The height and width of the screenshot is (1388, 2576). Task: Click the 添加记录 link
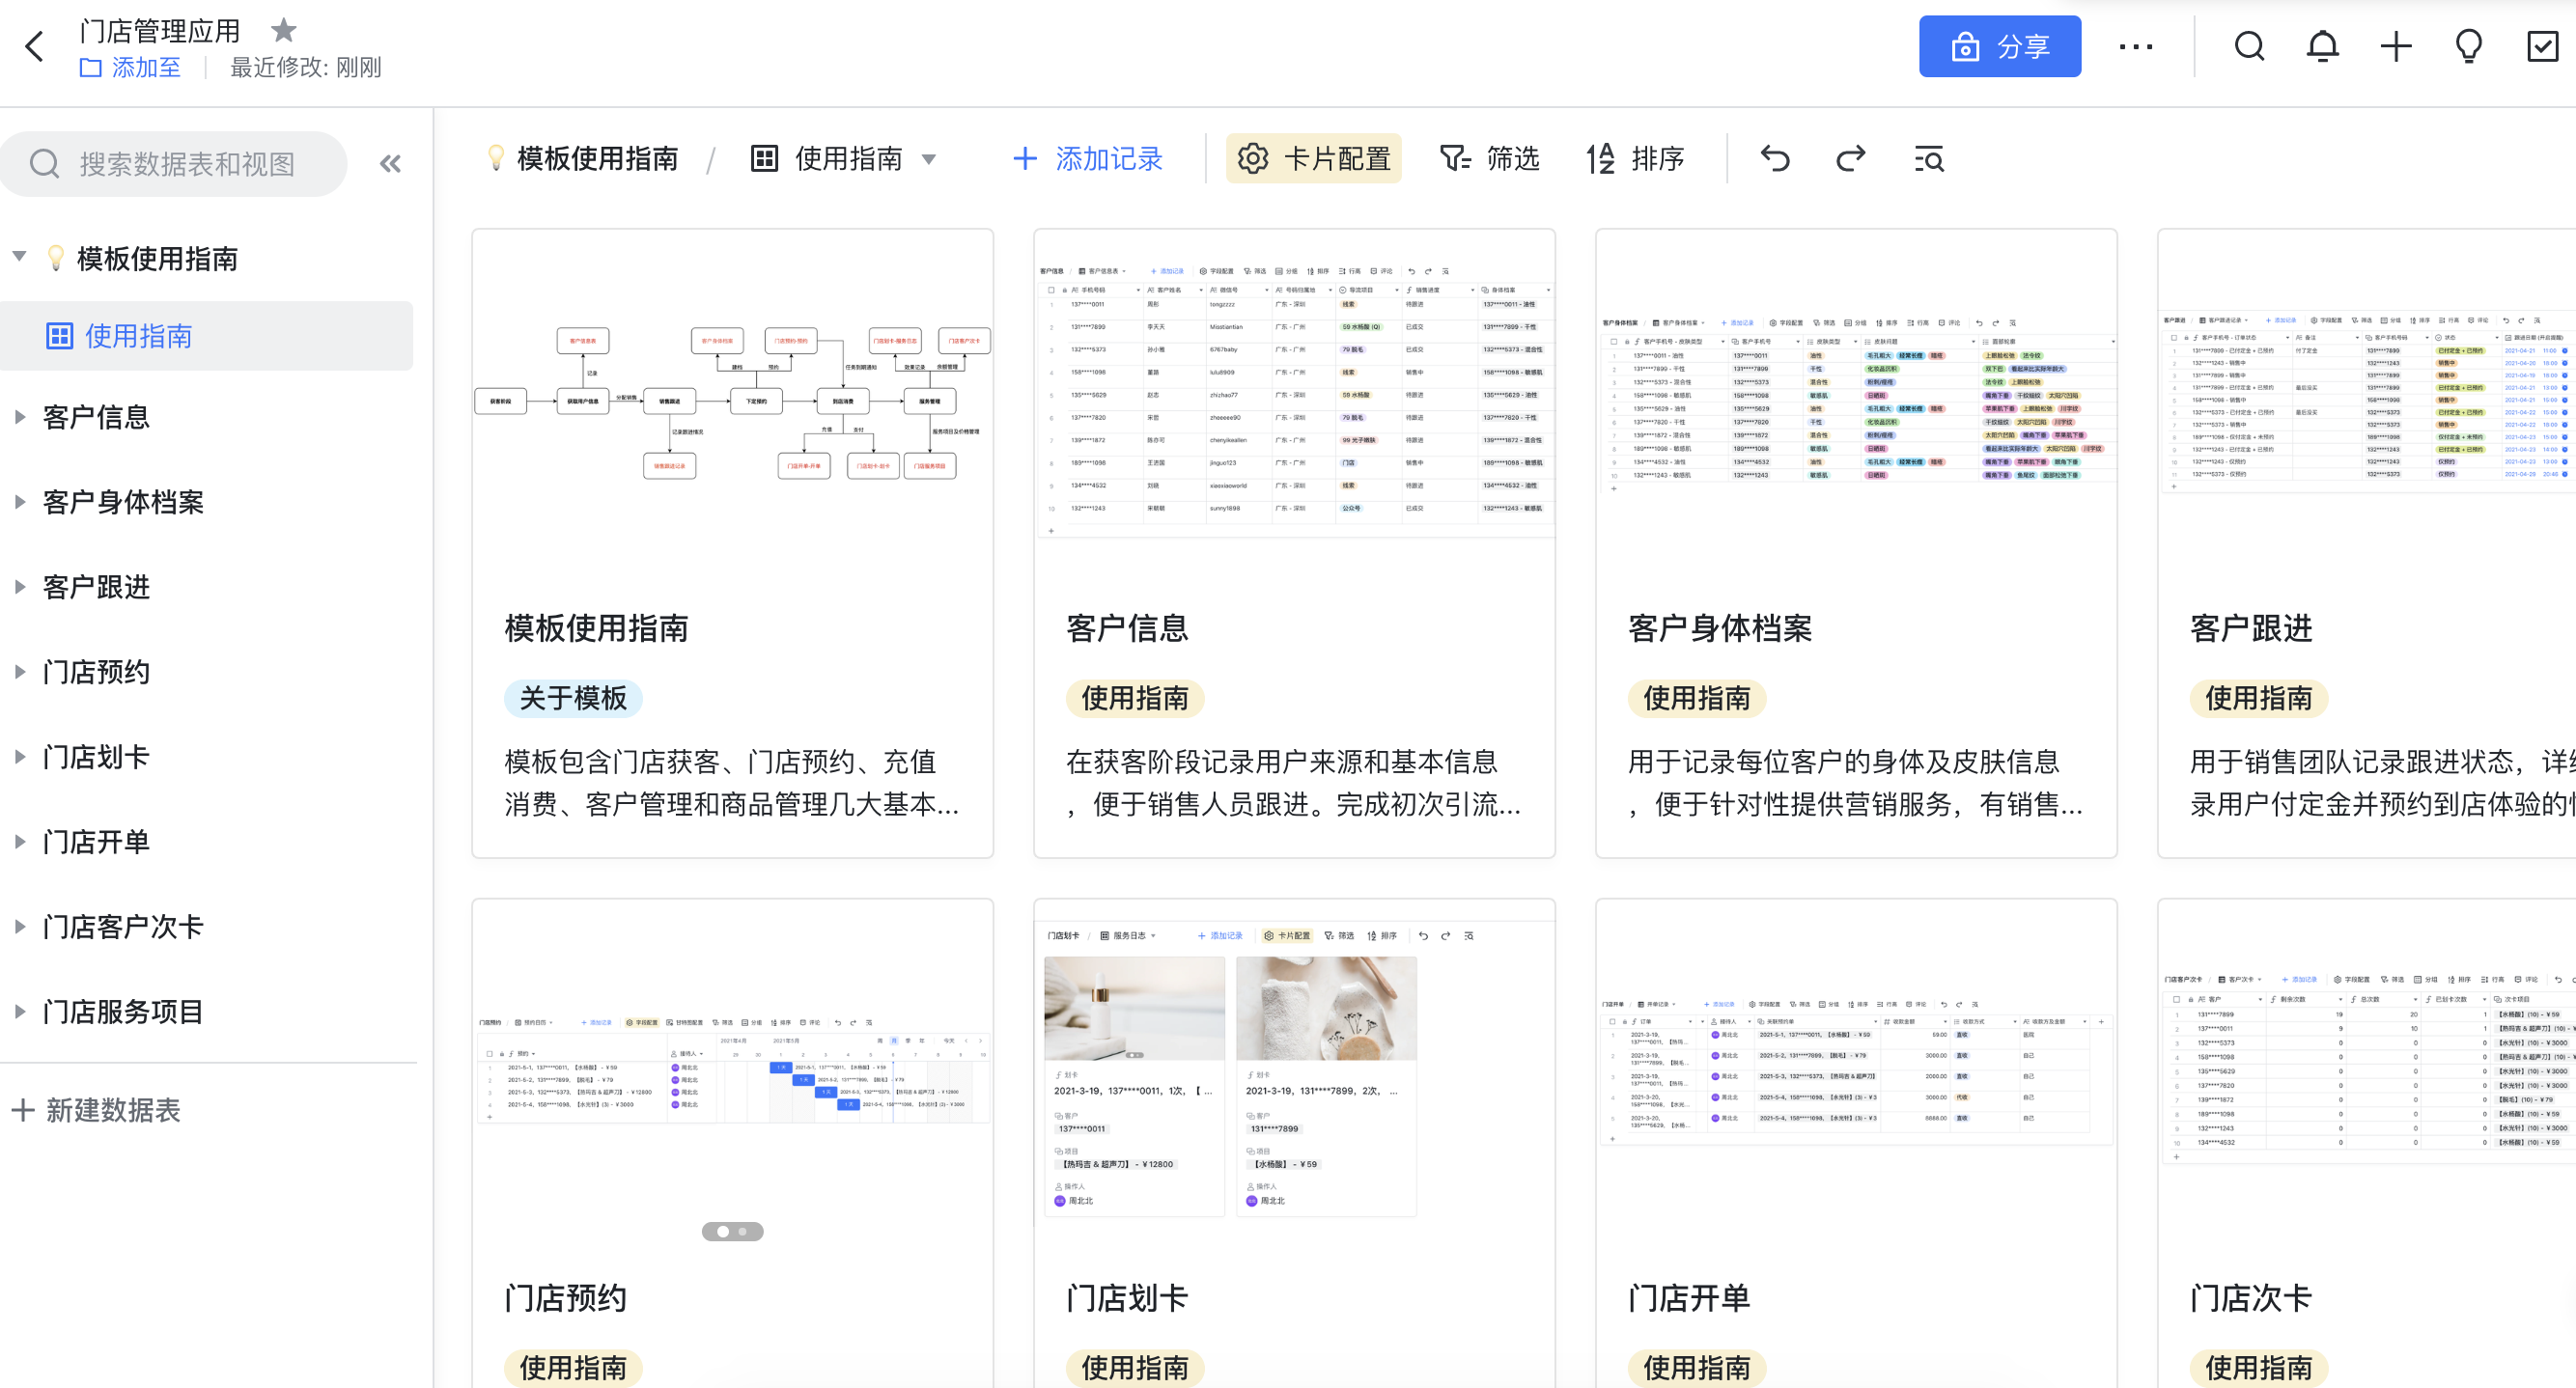[x=1088, y=158]
